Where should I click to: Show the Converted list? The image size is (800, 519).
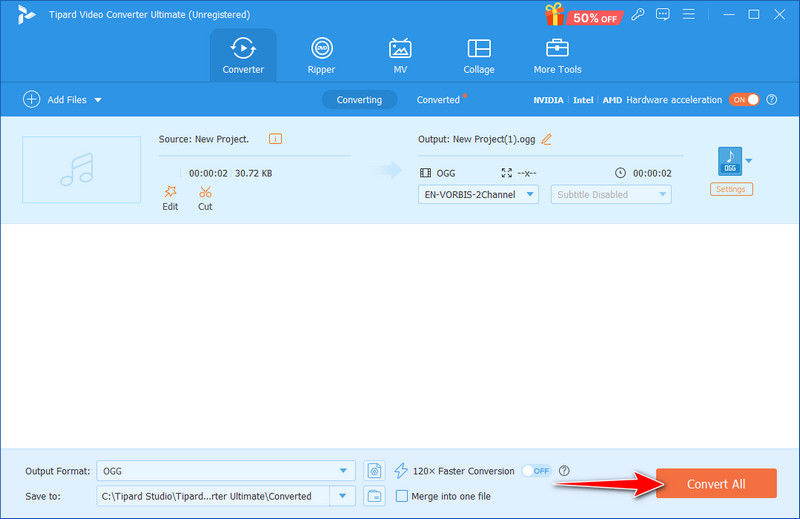coord(438,100)
